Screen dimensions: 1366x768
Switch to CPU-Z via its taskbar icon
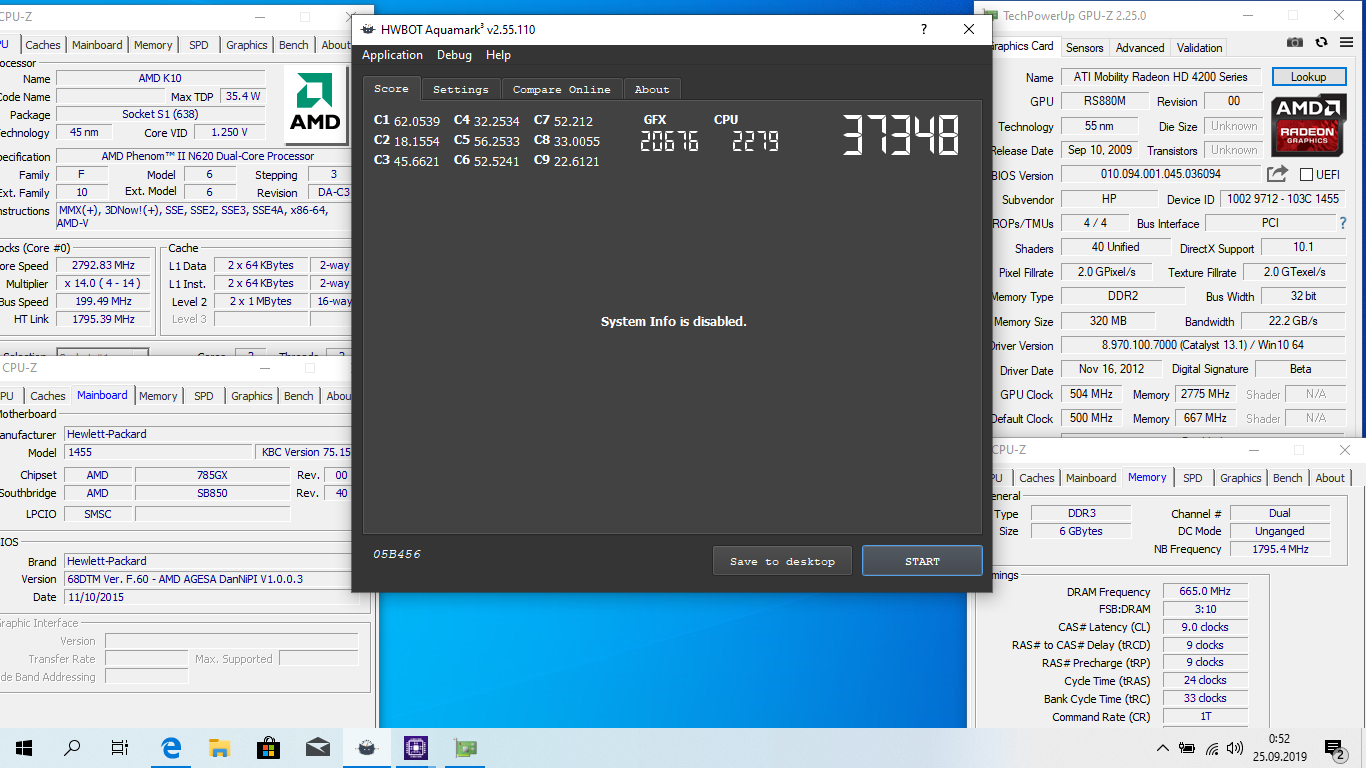tap(415, 747)
